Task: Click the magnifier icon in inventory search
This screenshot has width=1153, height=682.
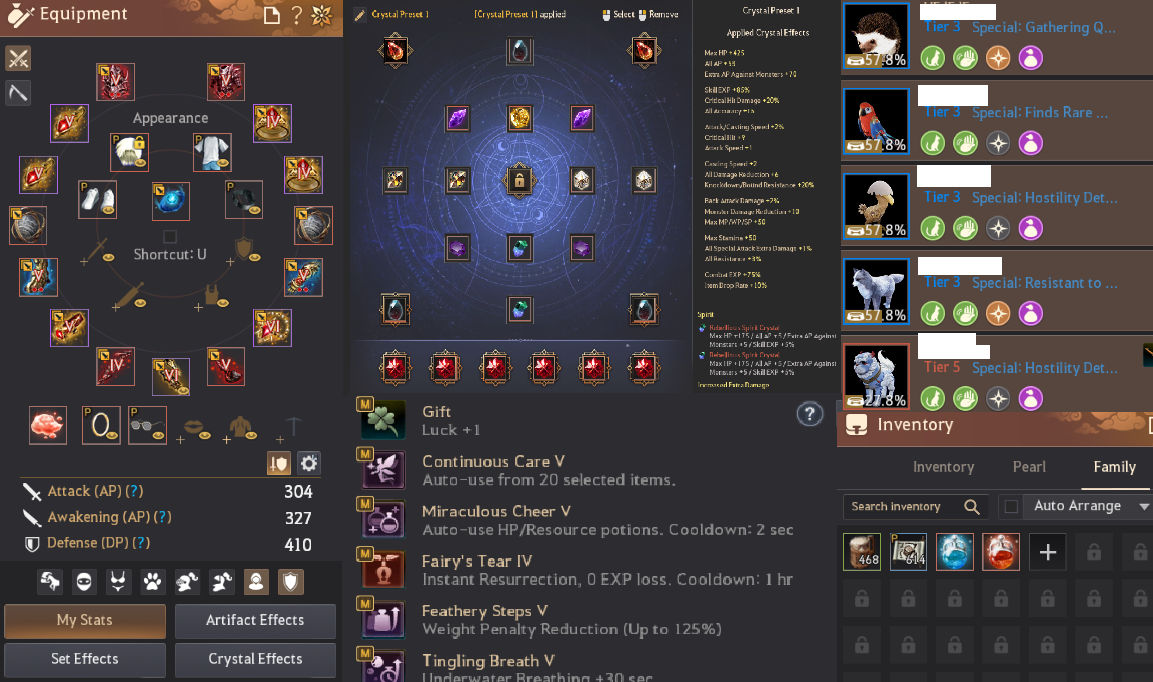Action: [x=971, y=506]
